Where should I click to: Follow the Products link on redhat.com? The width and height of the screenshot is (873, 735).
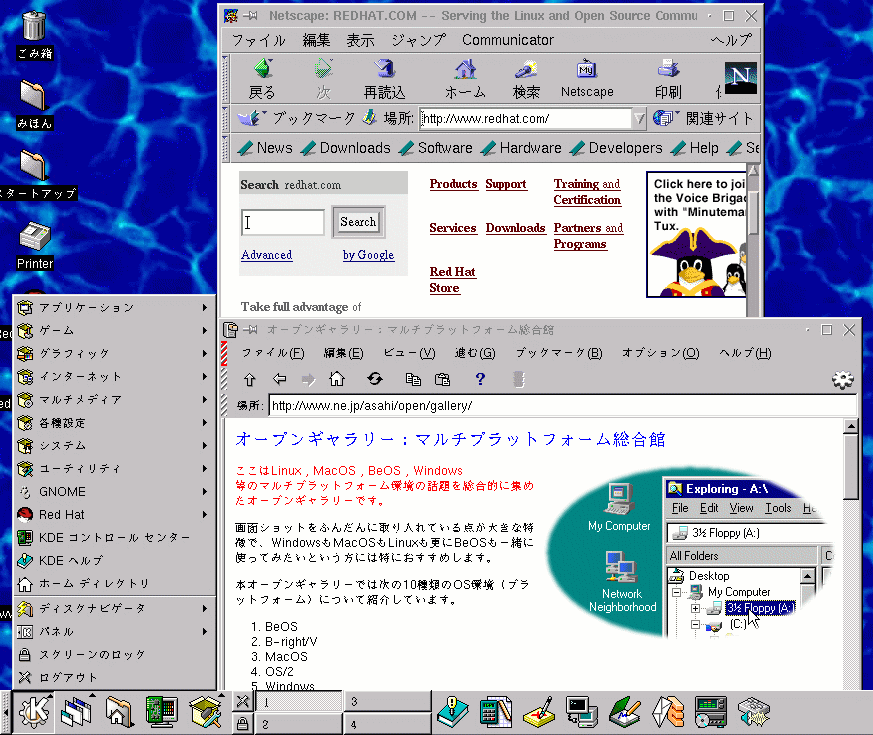click(x=453, y=184)
